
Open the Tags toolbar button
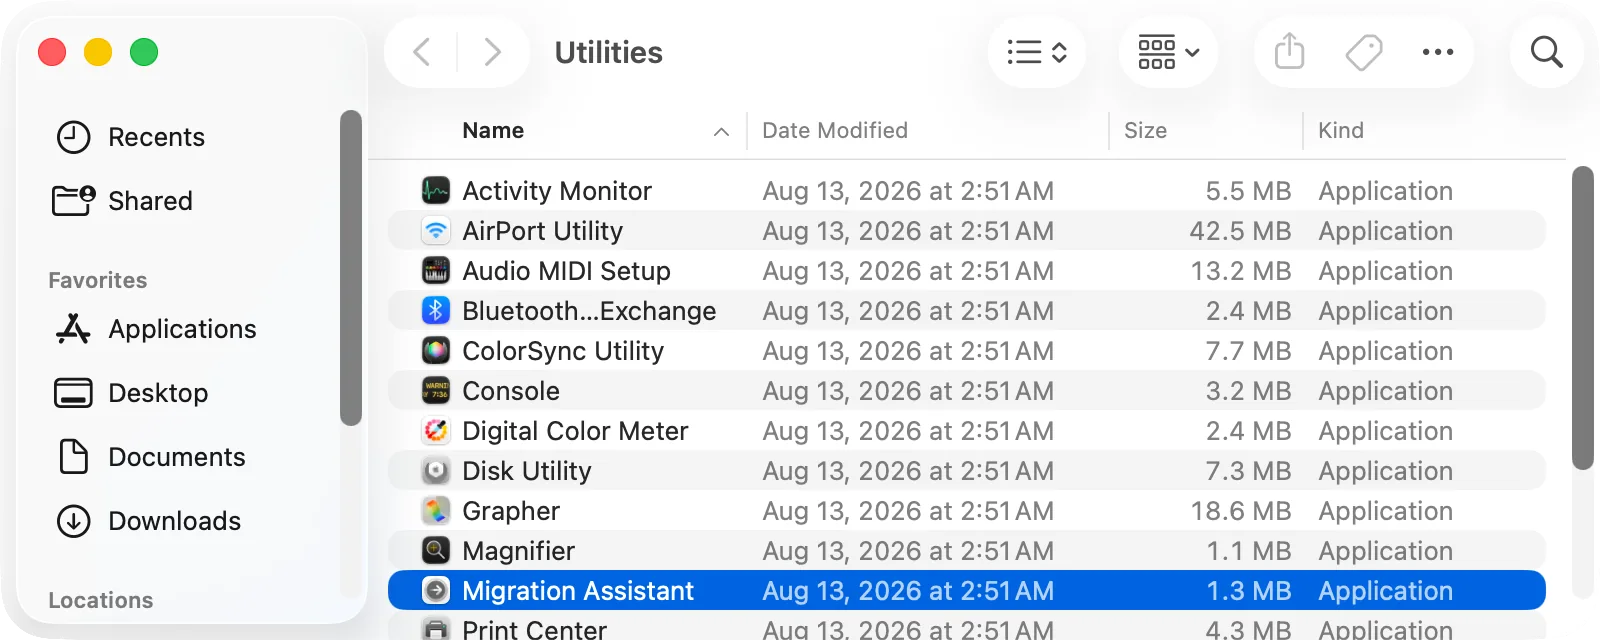(x=1364, y=52)
